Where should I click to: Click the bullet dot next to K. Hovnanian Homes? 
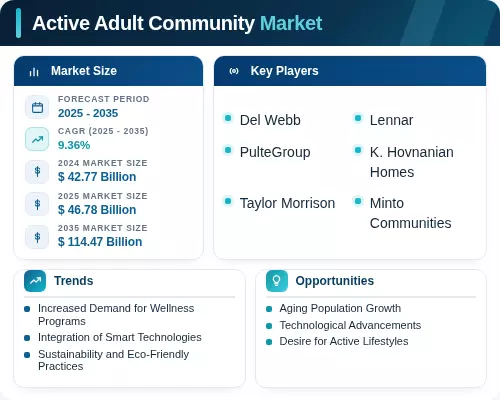coord(358,150)
